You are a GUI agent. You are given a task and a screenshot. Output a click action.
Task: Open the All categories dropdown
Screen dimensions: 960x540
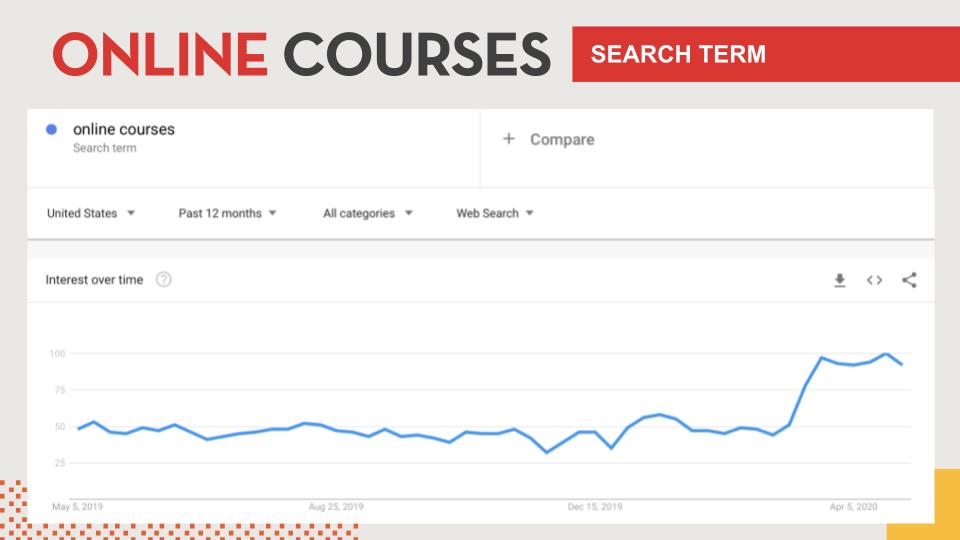(x=367, y=213)
